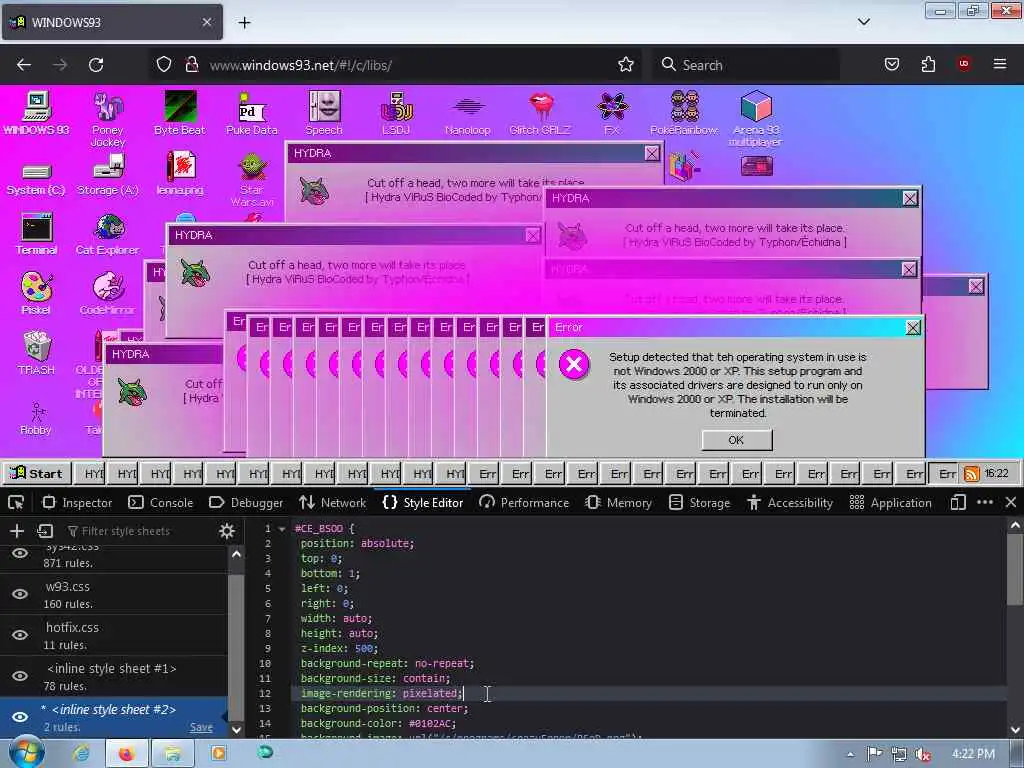Open the Firefox extensions puzzle icon
Viewport: 1024px width, 768px height.
coord(928,65)
